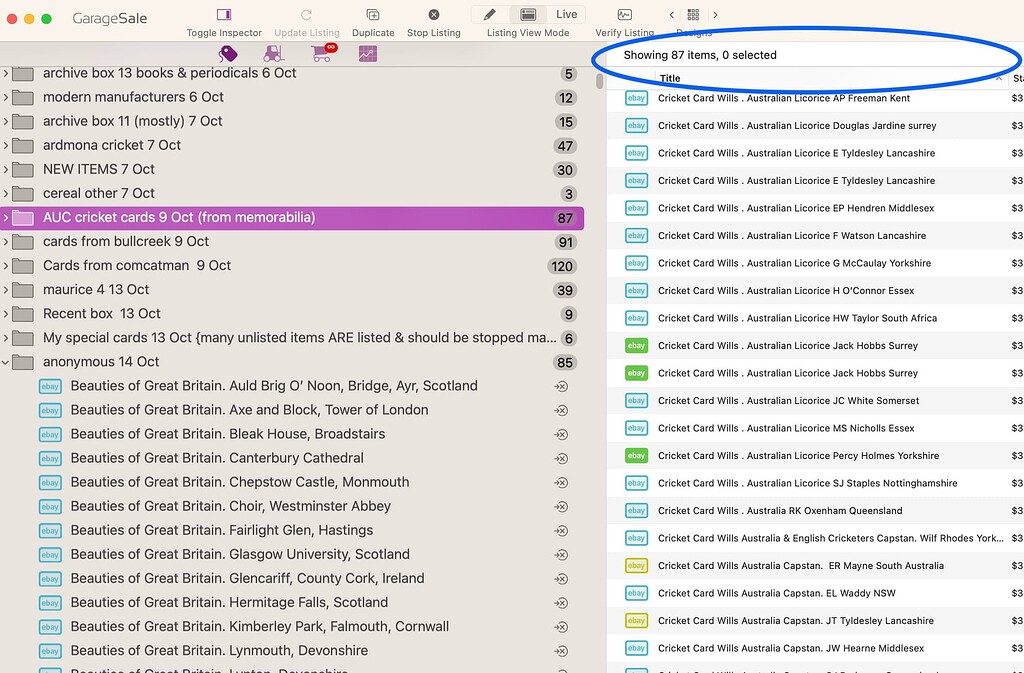This screenshot has height=673, width=1024.
Task: Click ebay icon for Canterbury Cathedral
Action: 50,459
